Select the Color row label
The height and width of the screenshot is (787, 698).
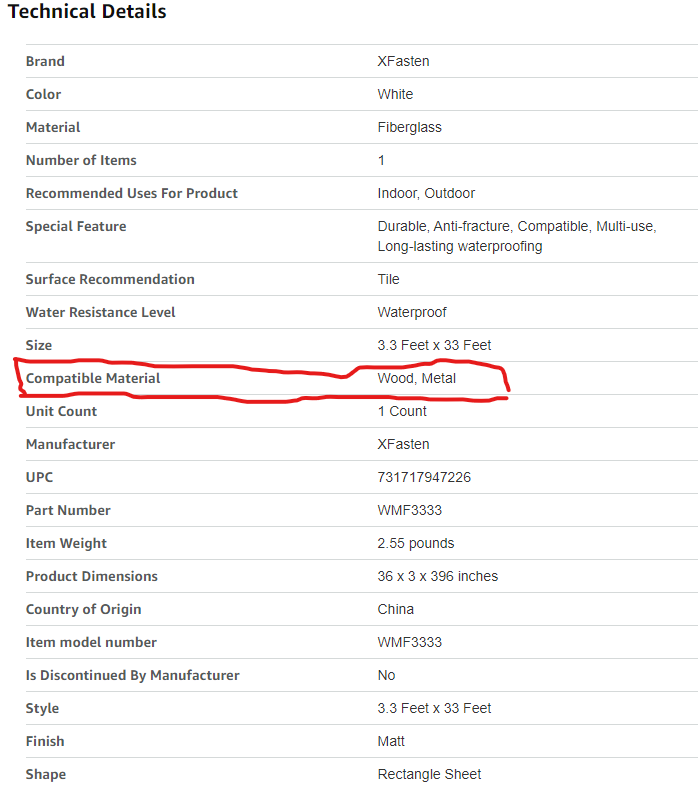(43, 94)
